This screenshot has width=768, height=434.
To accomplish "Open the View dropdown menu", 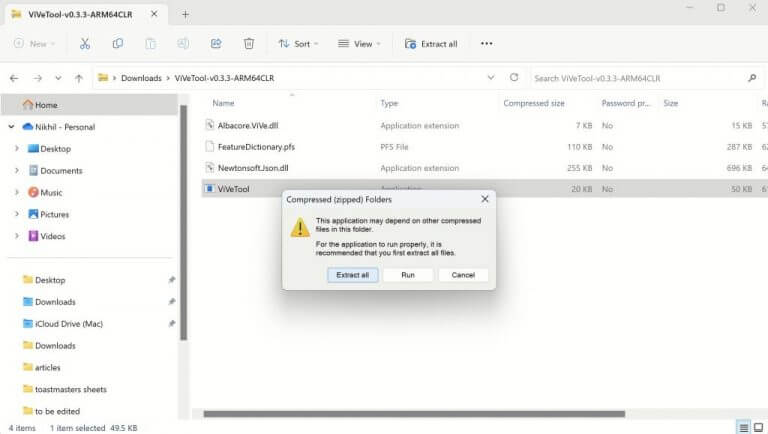I will [x=359, y=44].
